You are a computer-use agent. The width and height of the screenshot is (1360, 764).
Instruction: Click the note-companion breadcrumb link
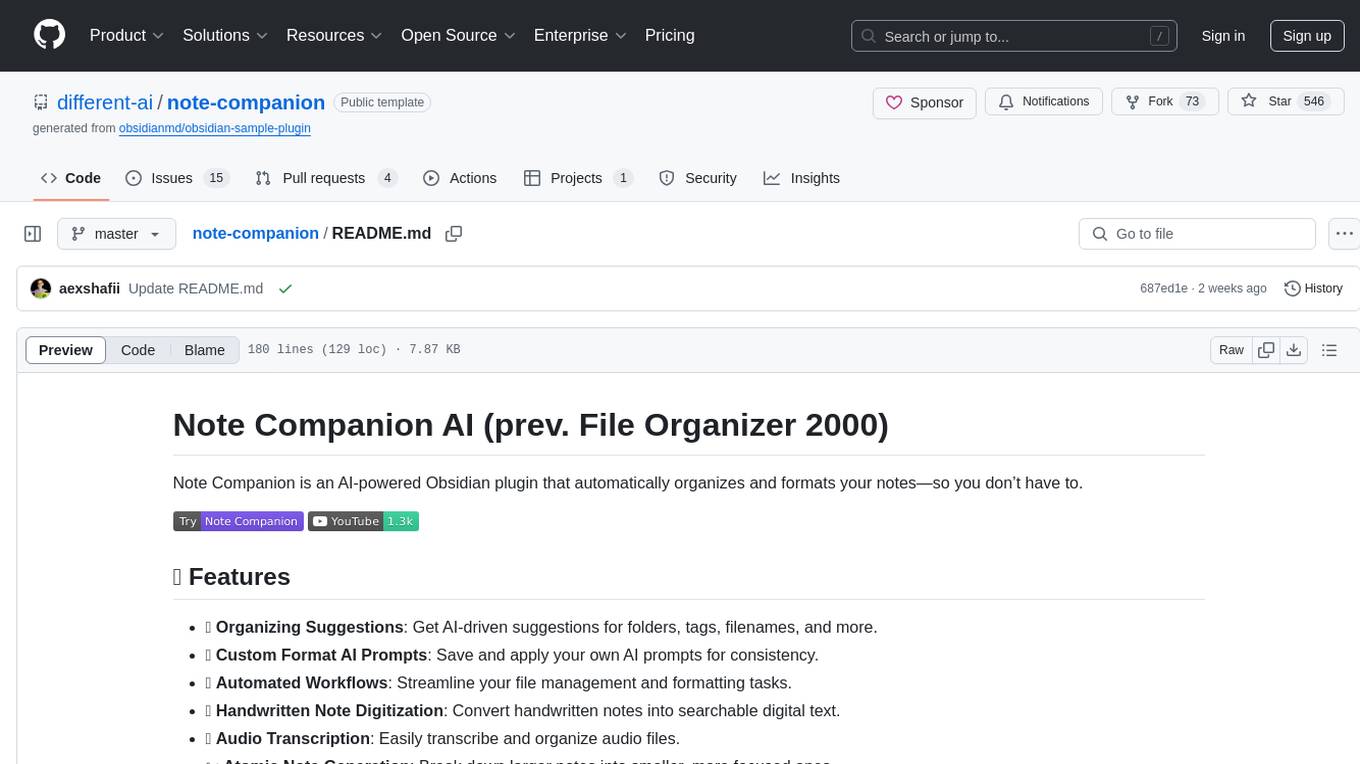(255, 233)
